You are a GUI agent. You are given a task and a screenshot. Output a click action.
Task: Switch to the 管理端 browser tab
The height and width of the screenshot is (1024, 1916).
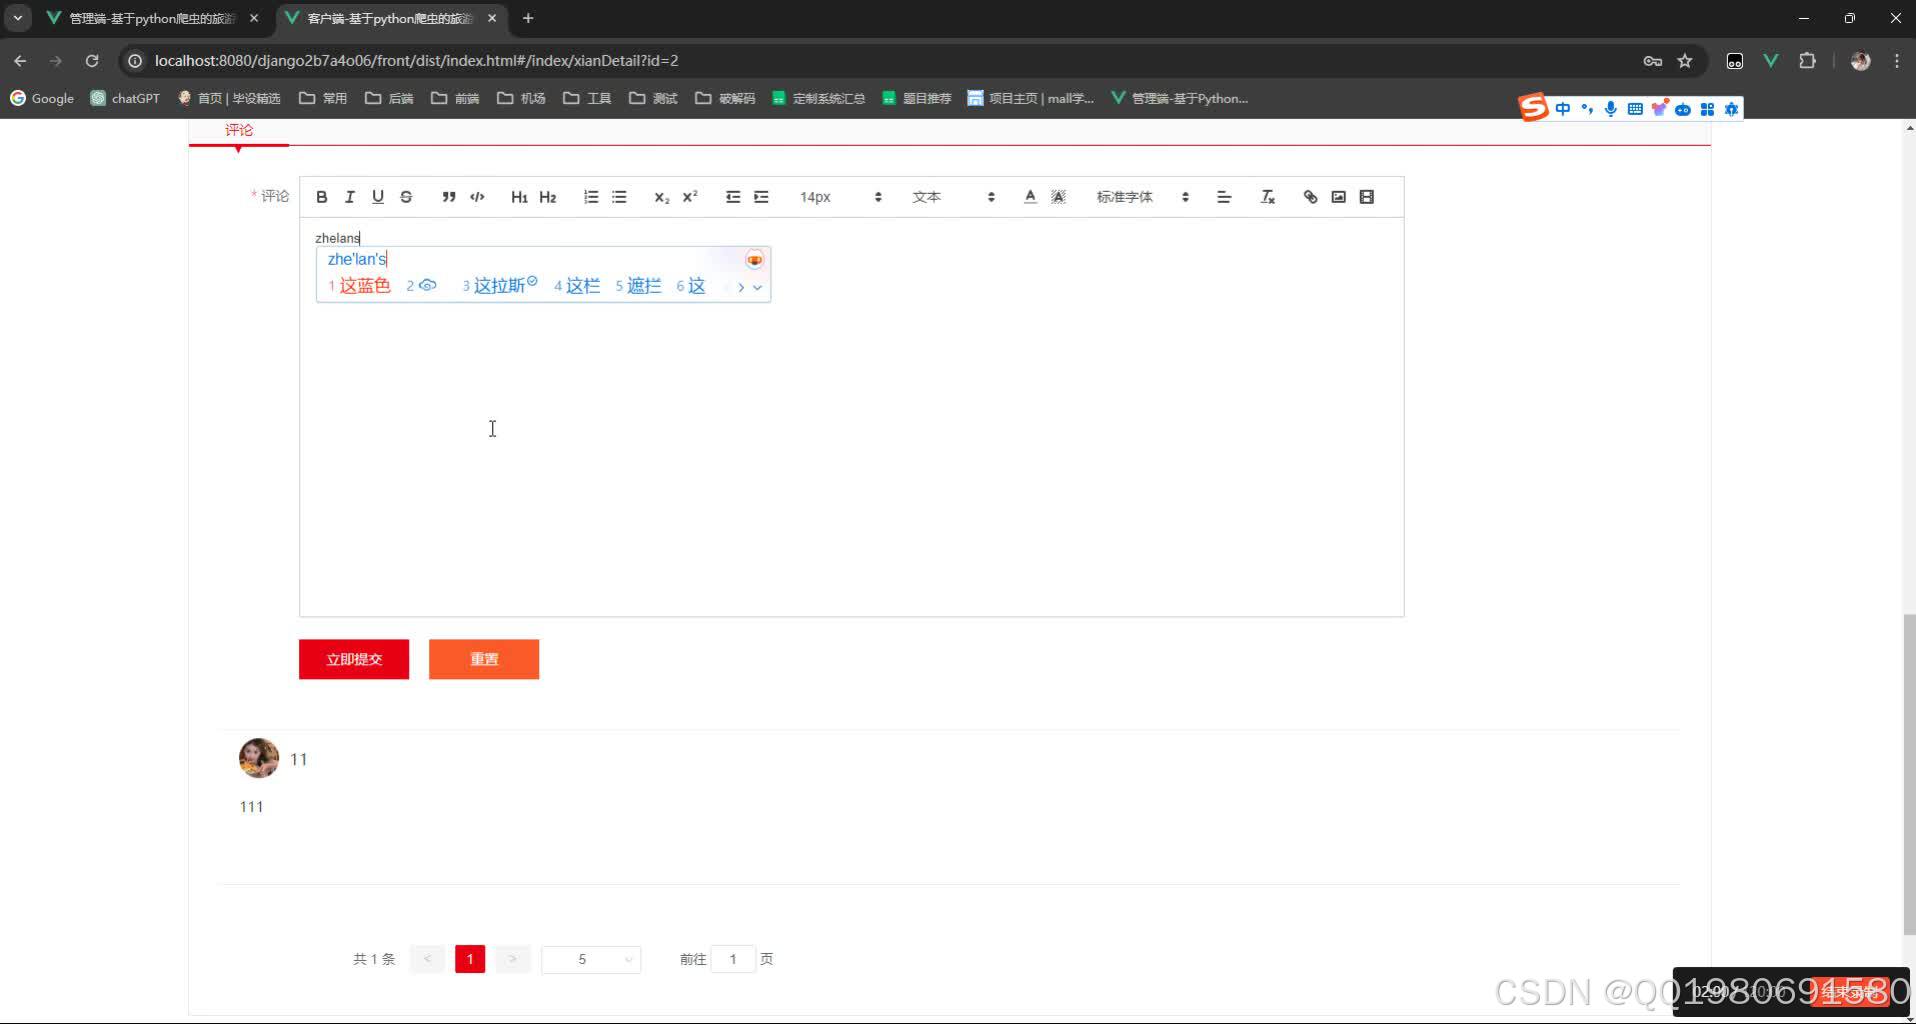tap(152, 18)
